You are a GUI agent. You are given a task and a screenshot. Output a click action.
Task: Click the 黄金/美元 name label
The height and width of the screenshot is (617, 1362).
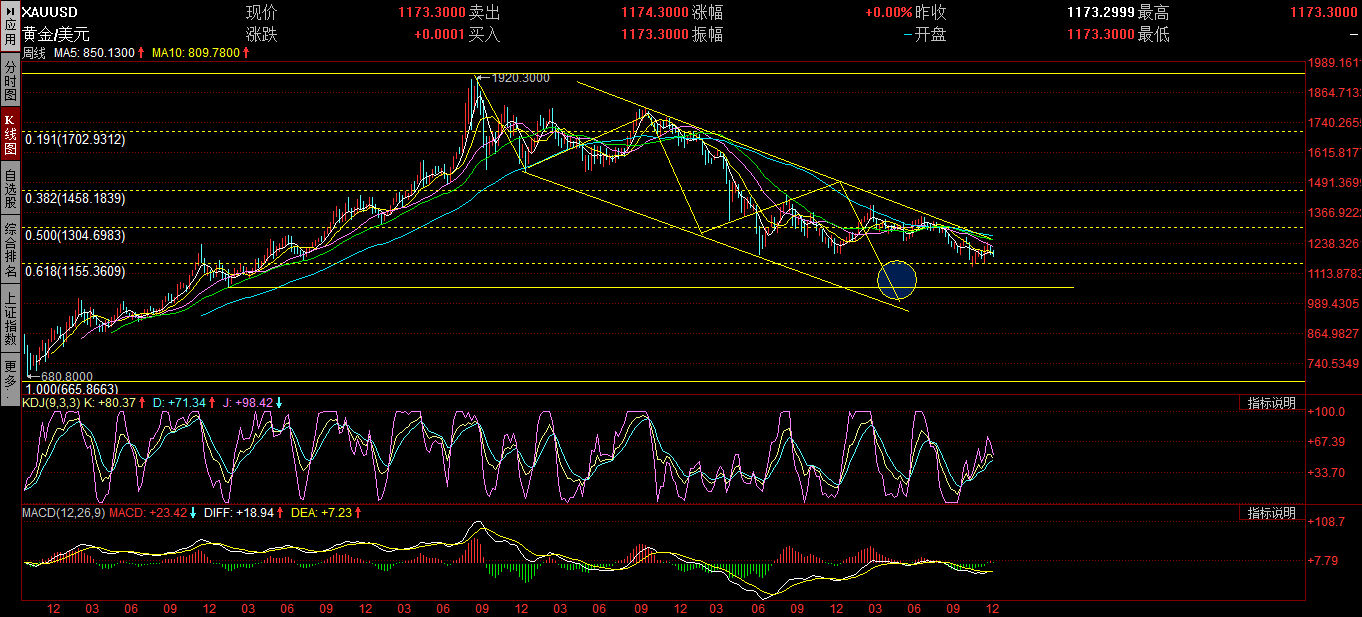tap(56, 34)
